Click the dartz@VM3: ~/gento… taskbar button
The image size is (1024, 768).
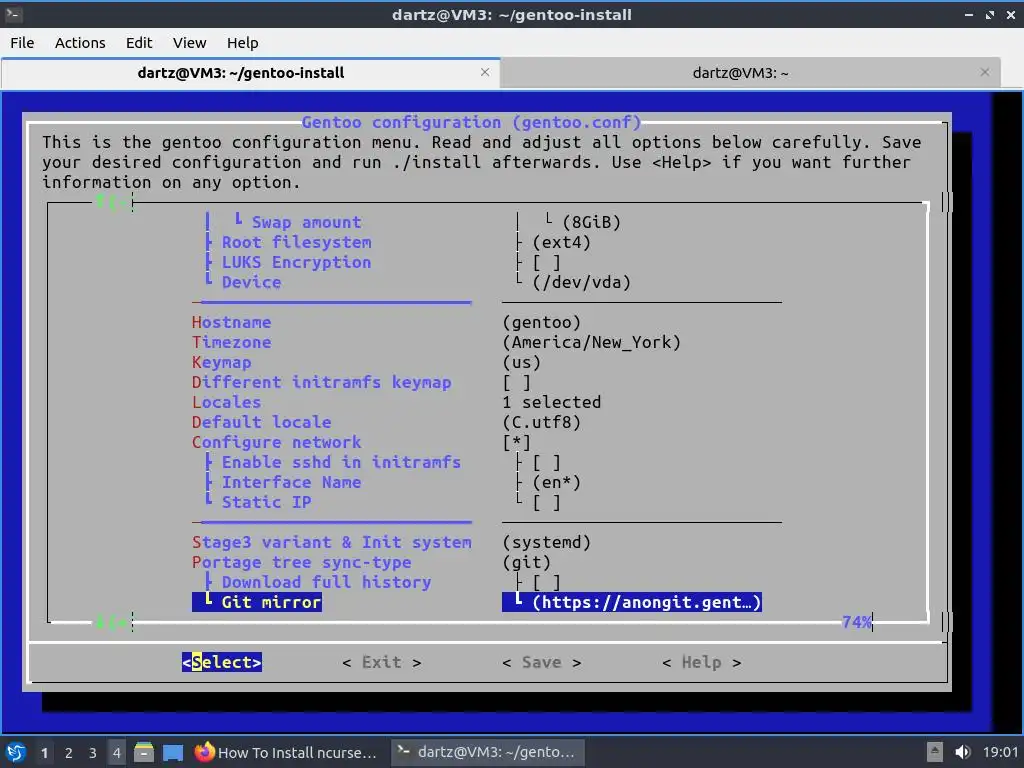[x=487, y=752]
